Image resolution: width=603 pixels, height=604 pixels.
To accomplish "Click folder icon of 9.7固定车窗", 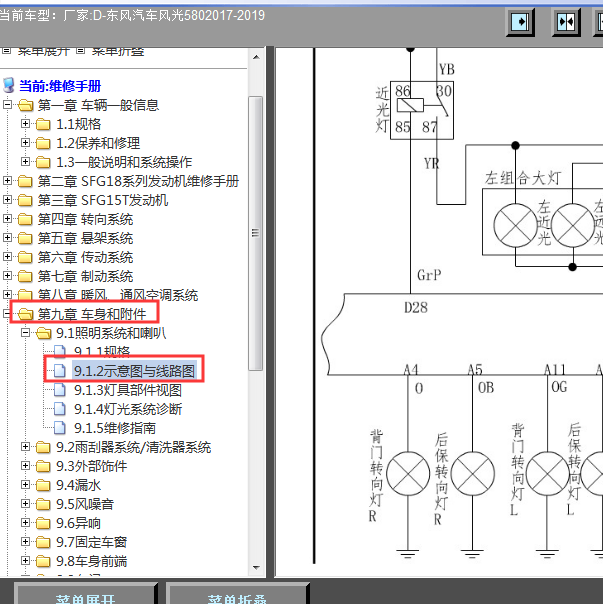I will (43, 542).
